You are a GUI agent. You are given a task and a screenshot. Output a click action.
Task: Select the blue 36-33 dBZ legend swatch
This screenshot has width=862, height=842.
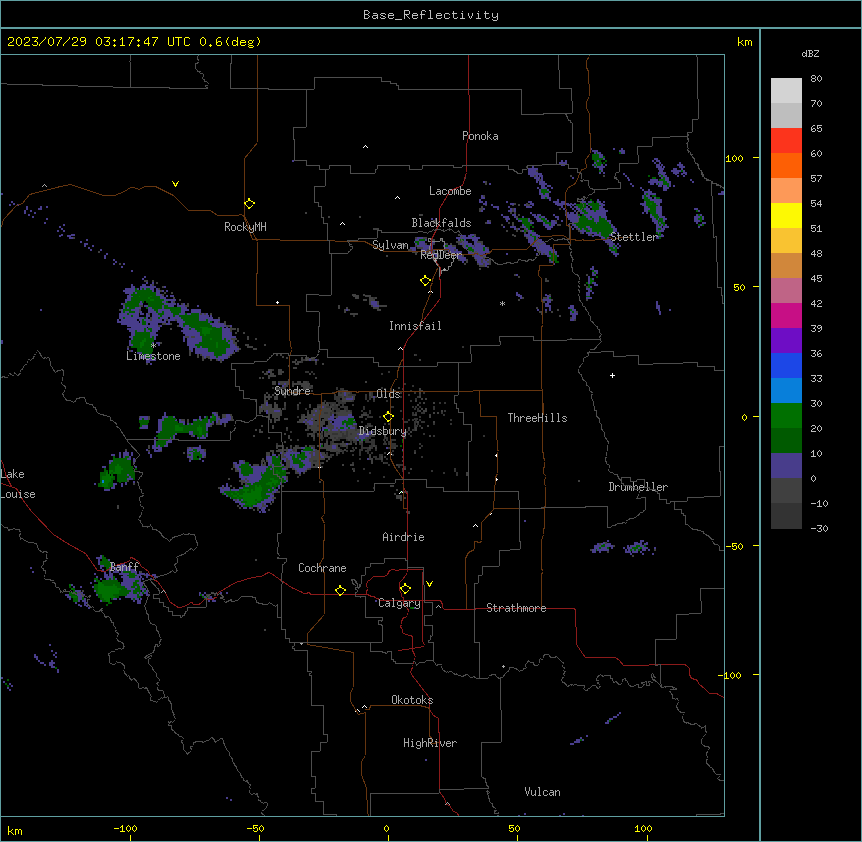pos(786,365)
